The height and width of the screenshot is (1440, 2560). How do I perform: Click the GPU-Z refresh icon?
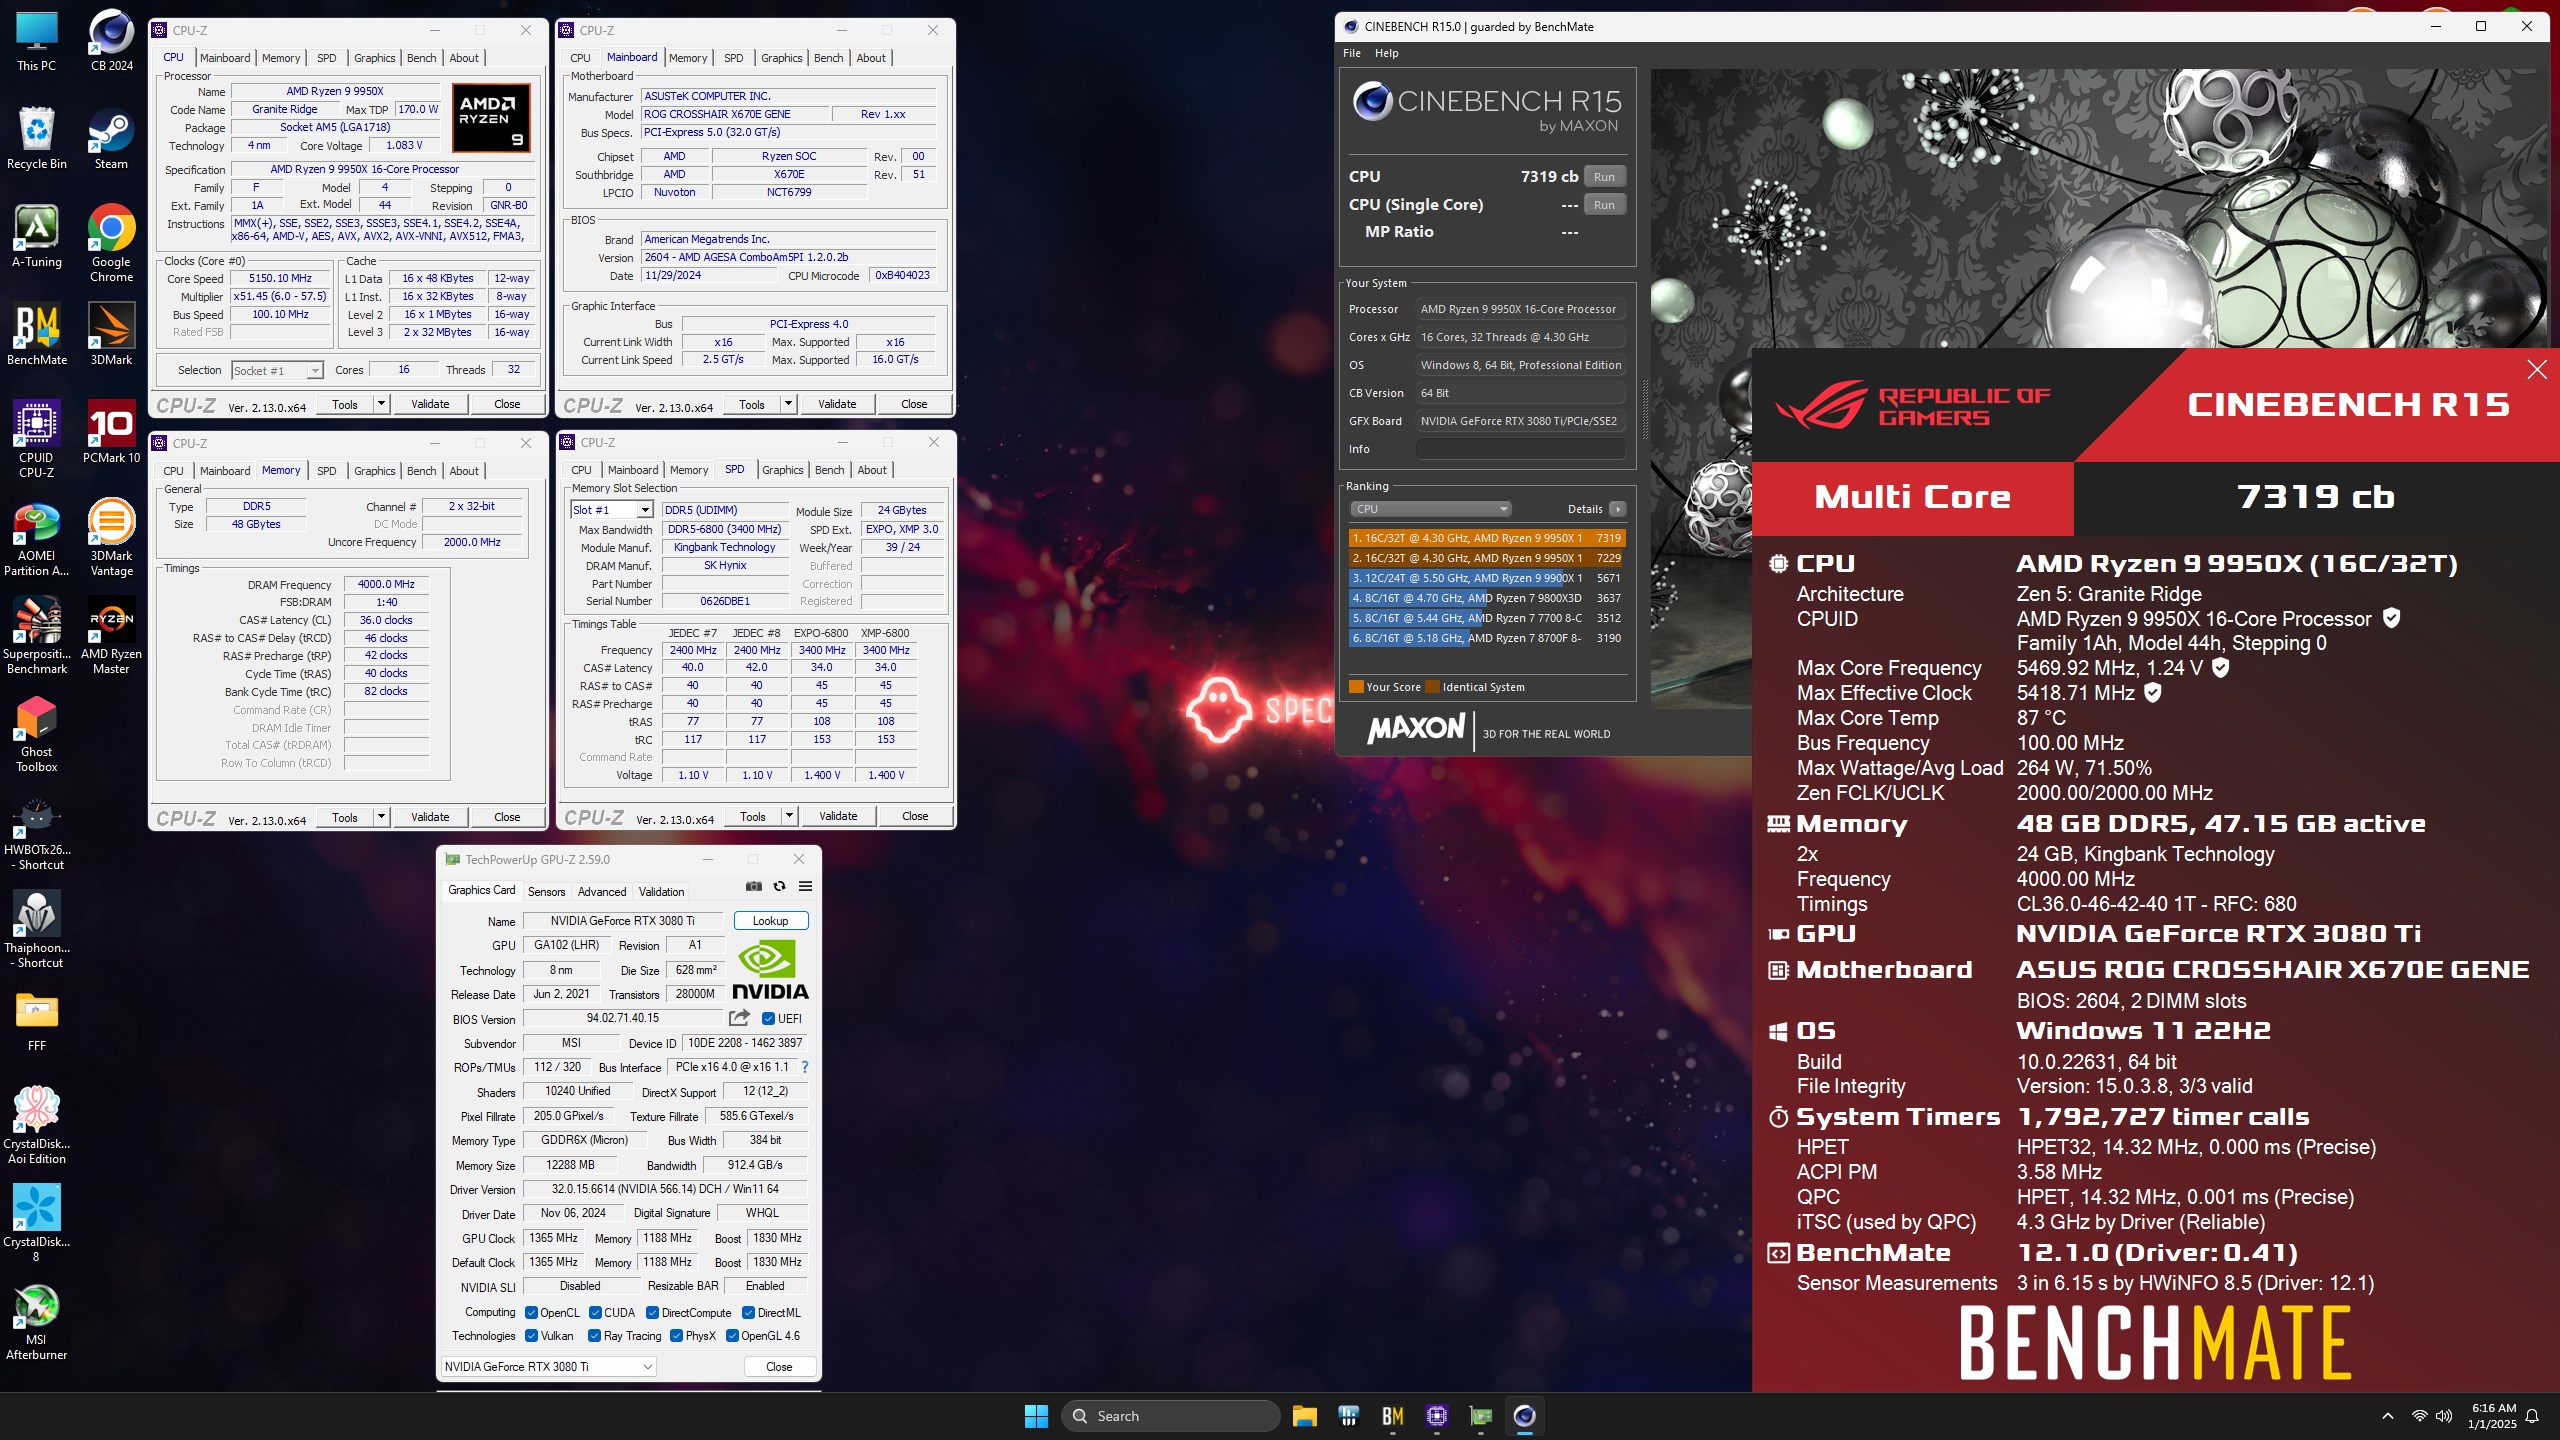[x=779, y=886]
